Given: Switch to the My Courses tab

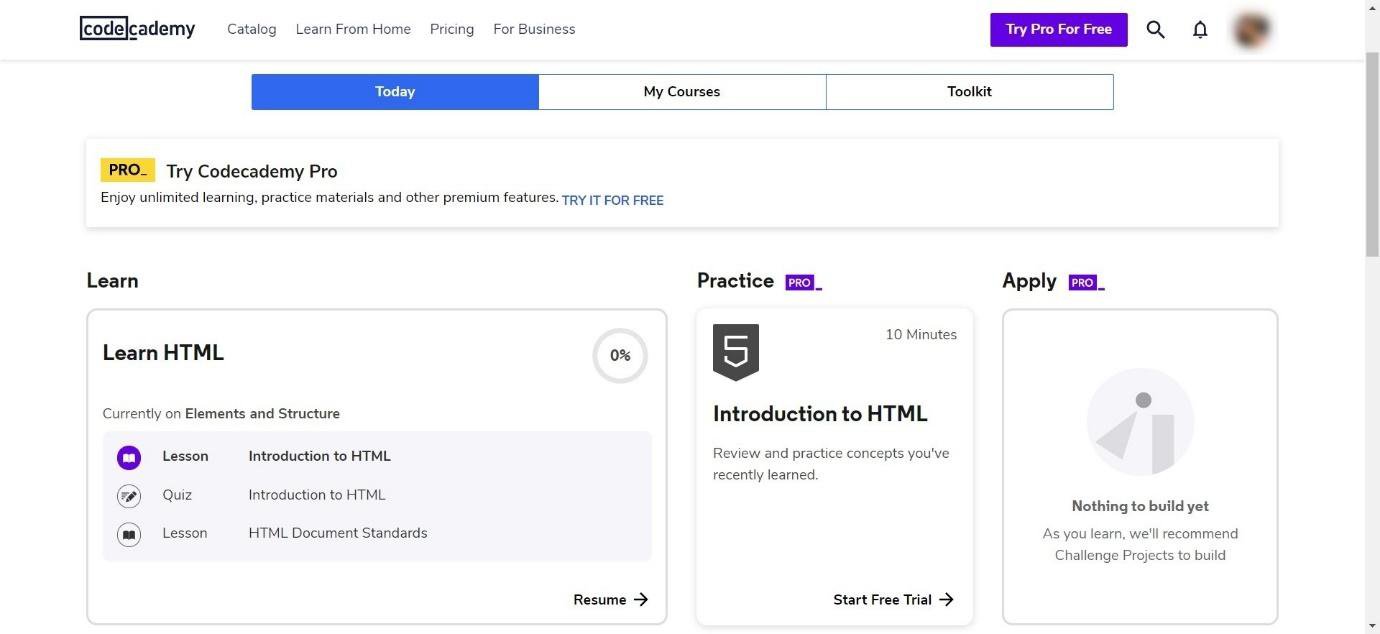Looking at the screenshot, I should coord(682,91).
